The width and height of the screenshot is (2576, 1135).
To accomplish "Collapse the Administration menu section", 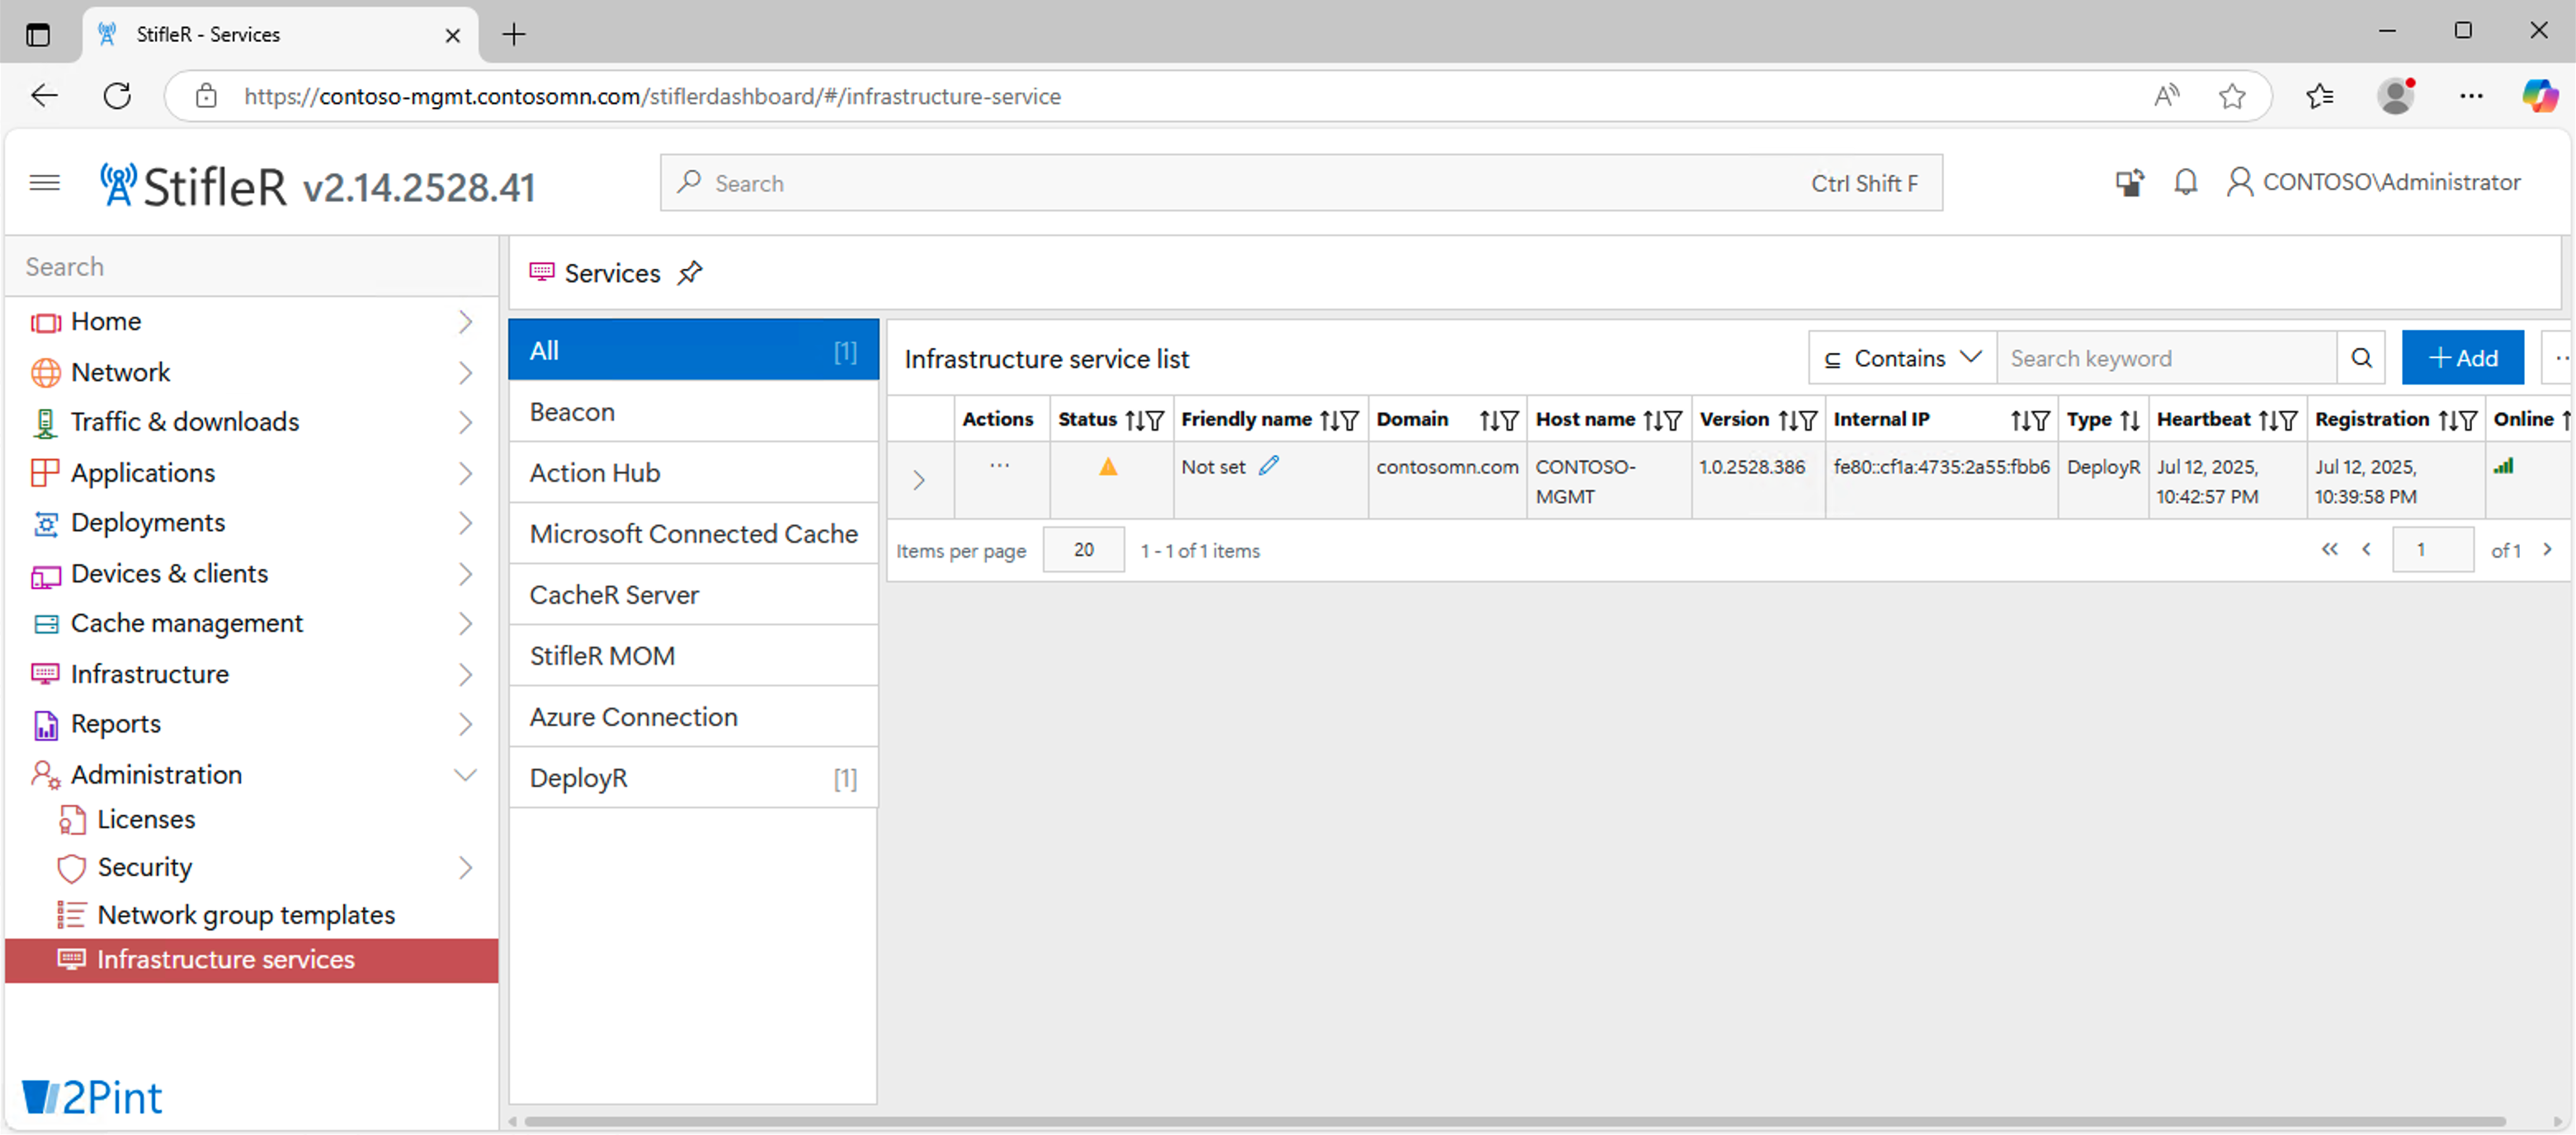I will tap(465, 775).
